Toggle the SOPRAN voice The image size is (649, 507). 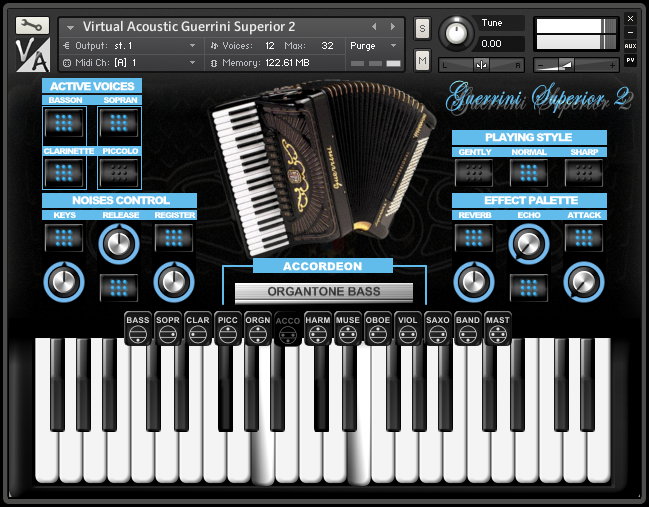tap(119, 123)
